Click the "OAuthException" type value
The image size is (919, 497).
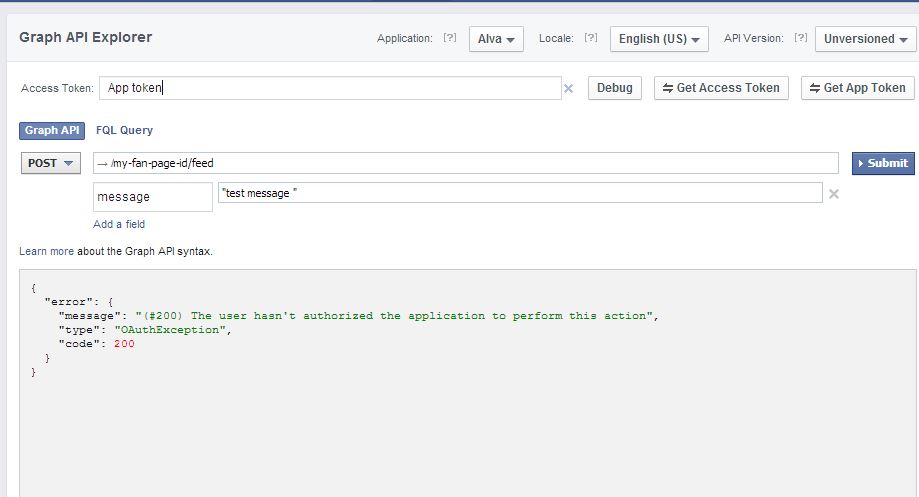(x=170, y=330)
